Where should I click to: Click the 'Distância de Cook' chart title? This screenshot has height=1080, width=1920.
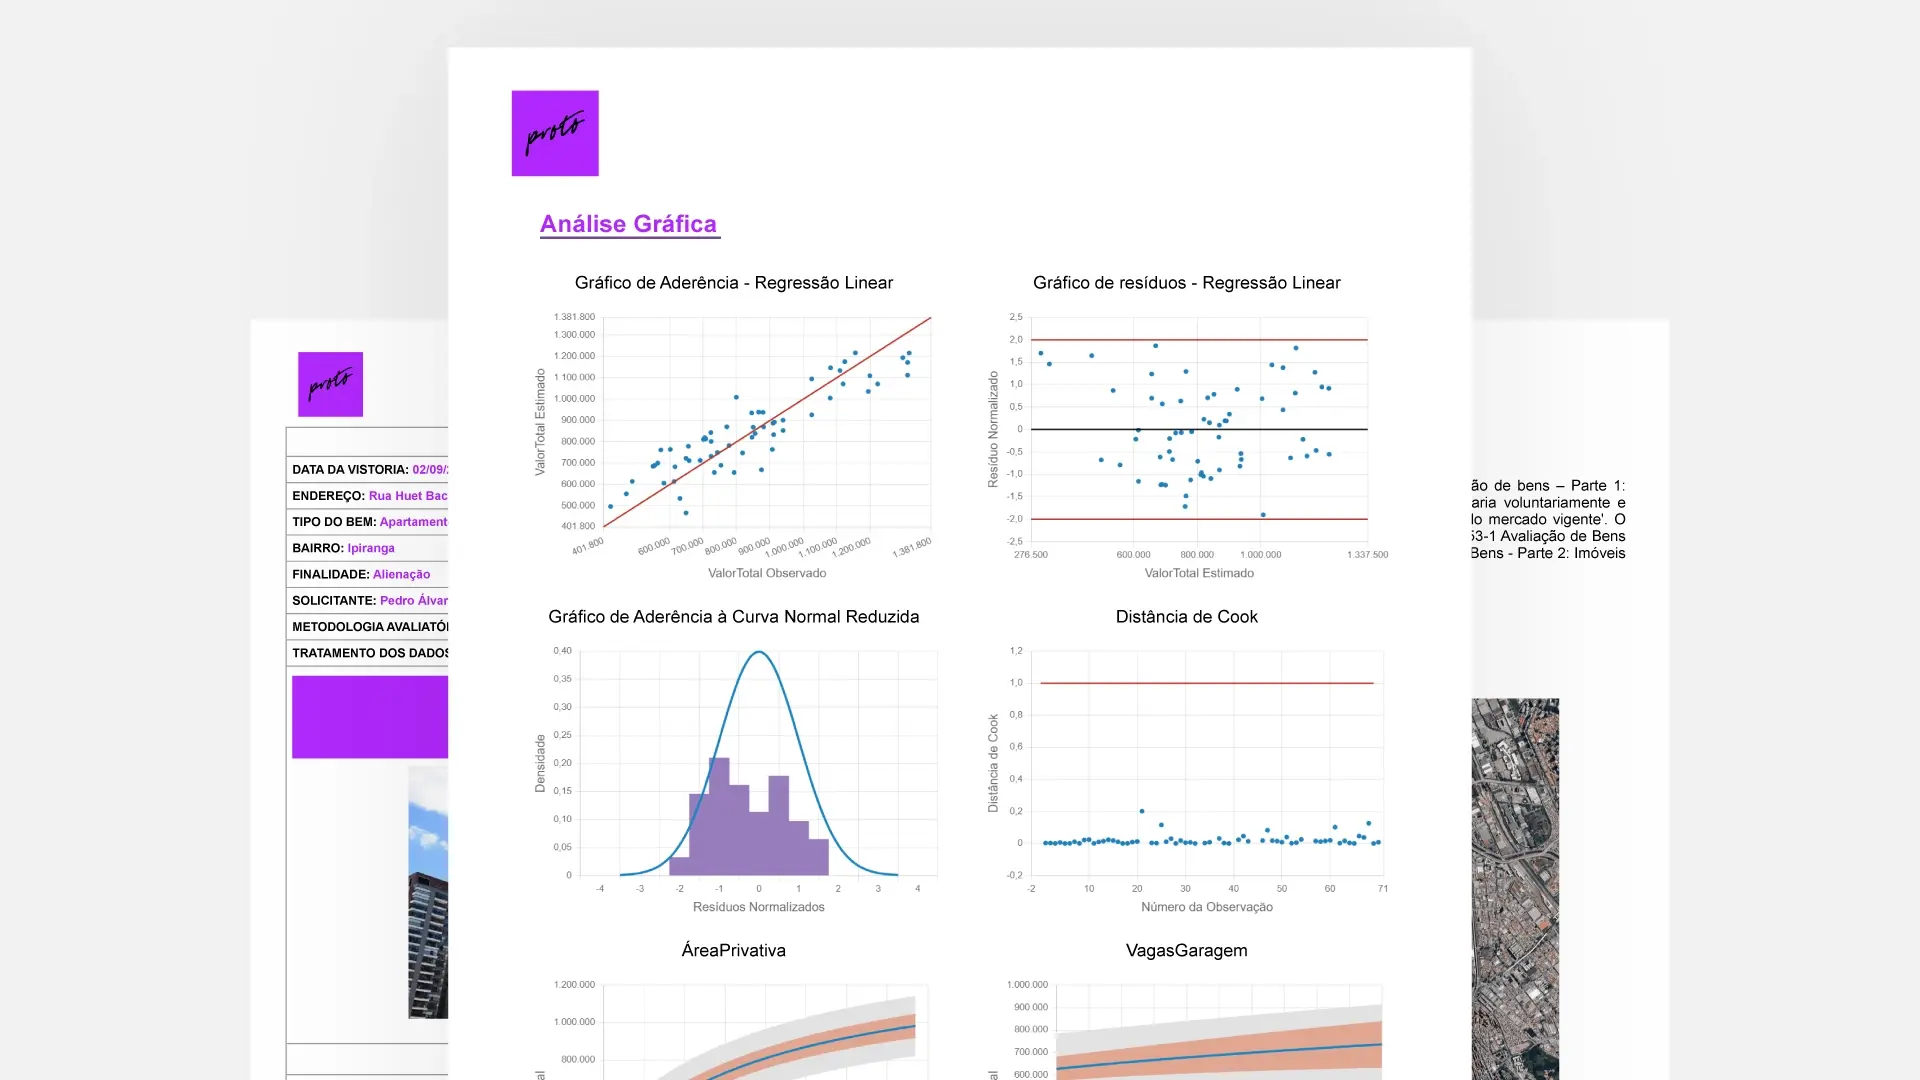(1187, 617)
